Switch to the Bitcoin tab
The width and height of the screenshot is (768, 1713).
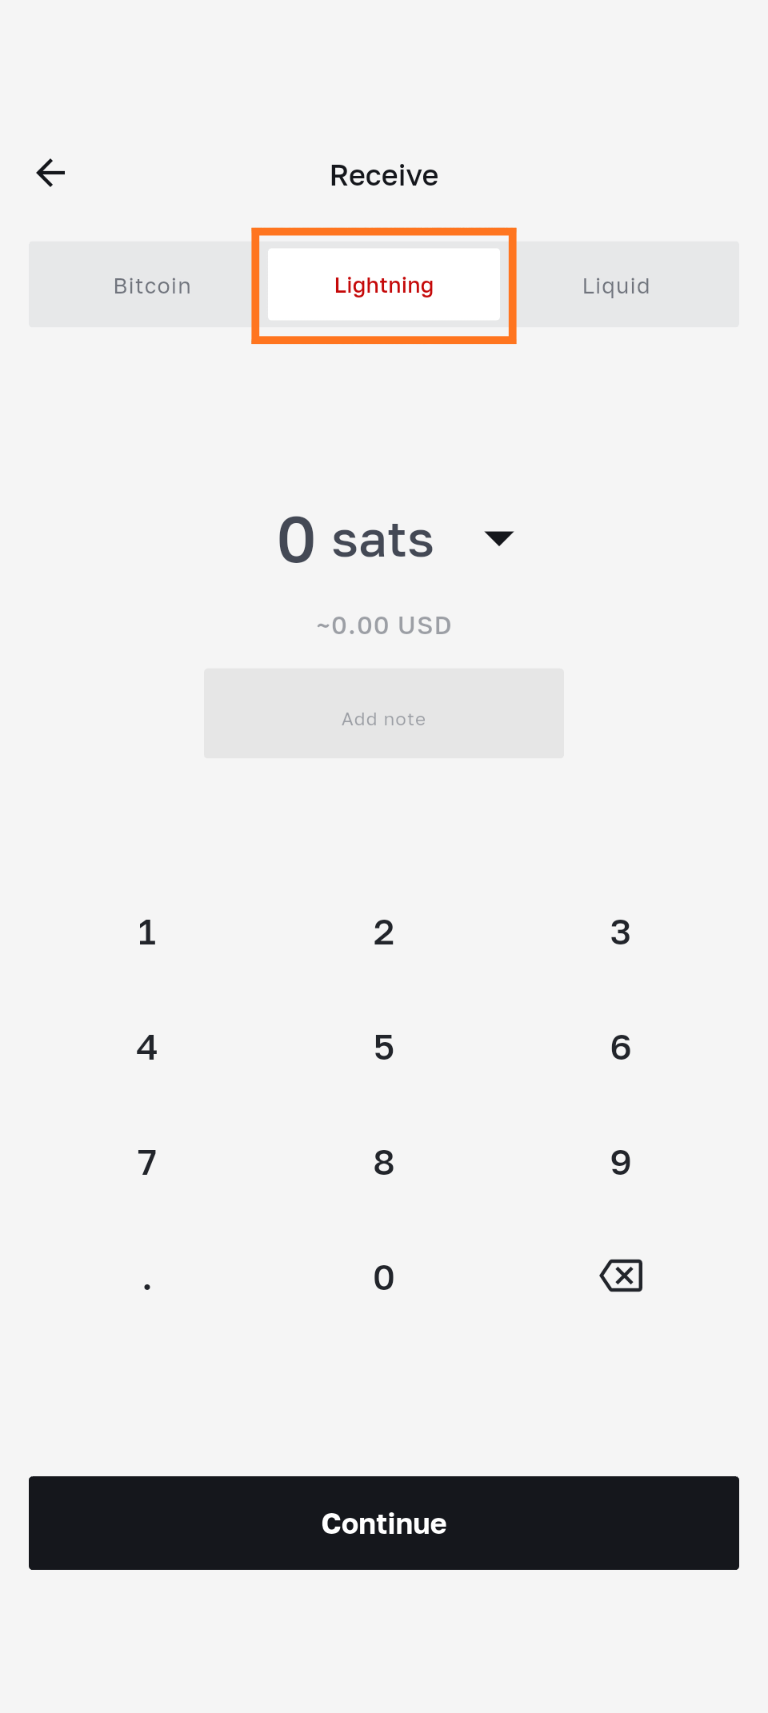[152, 286]
